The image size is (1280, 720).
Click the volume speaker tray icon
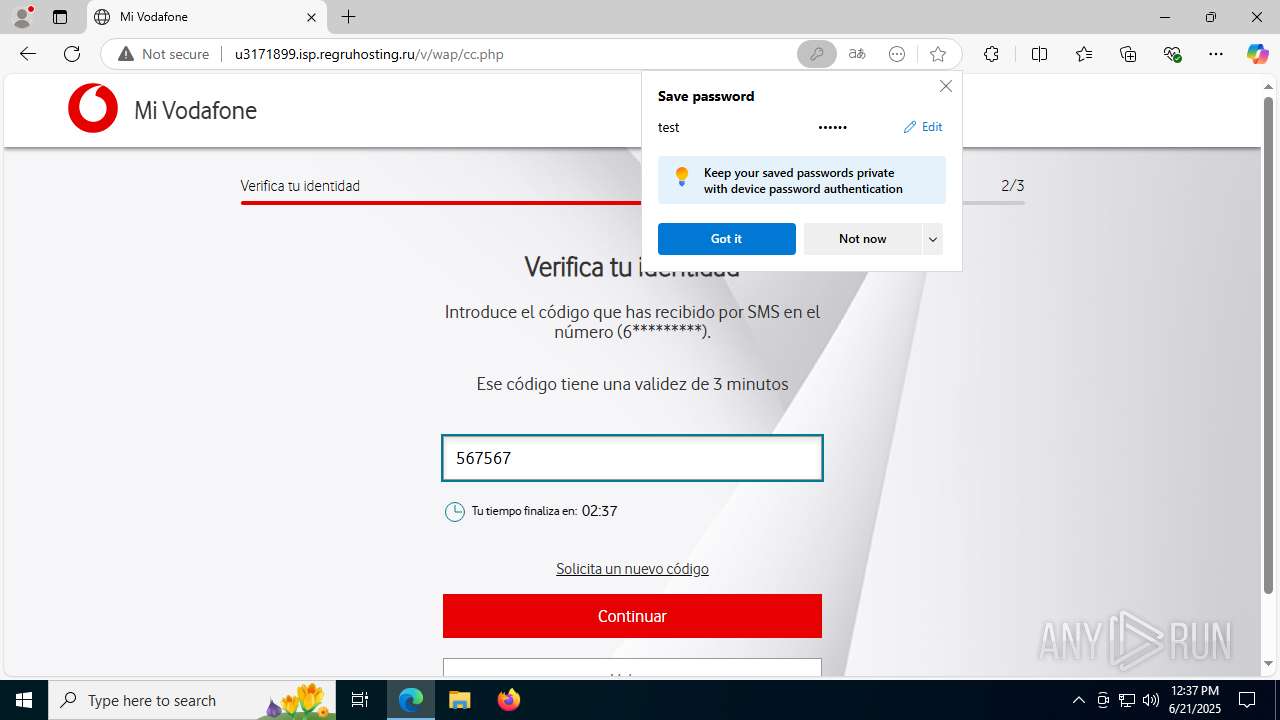[x=1151, y=700]
